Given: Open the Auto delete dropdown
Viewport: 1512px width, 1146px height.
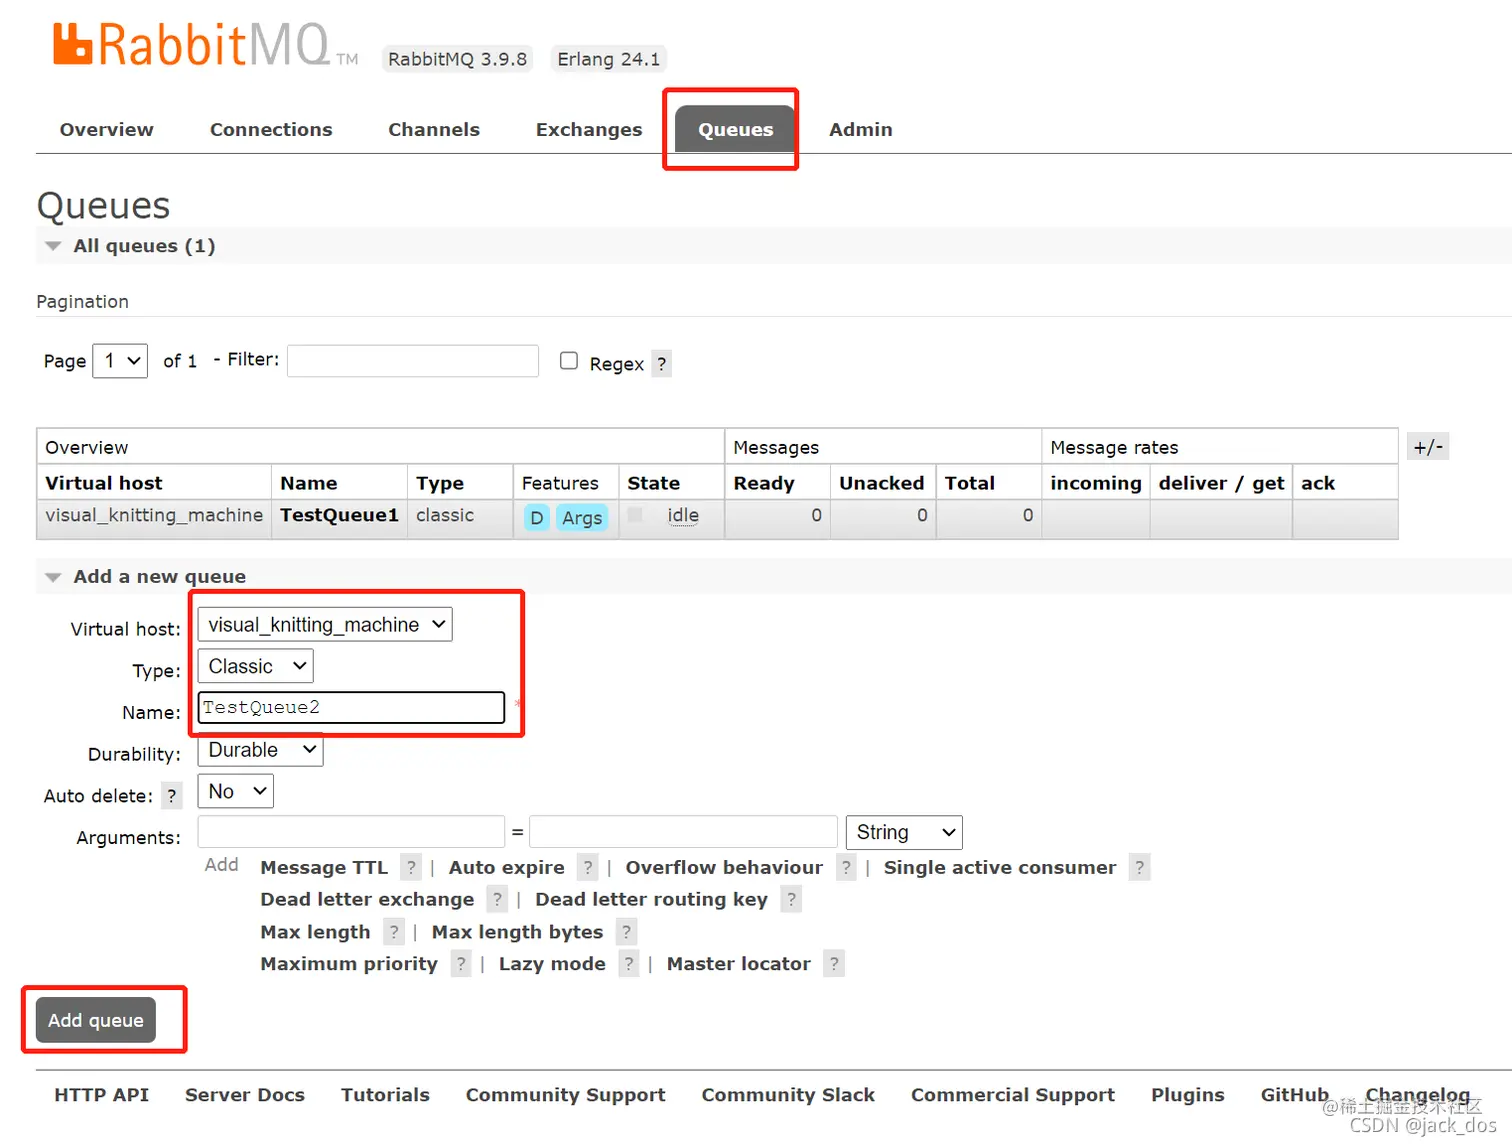Looking at the screenshot, I should click(x=236, y=792).
